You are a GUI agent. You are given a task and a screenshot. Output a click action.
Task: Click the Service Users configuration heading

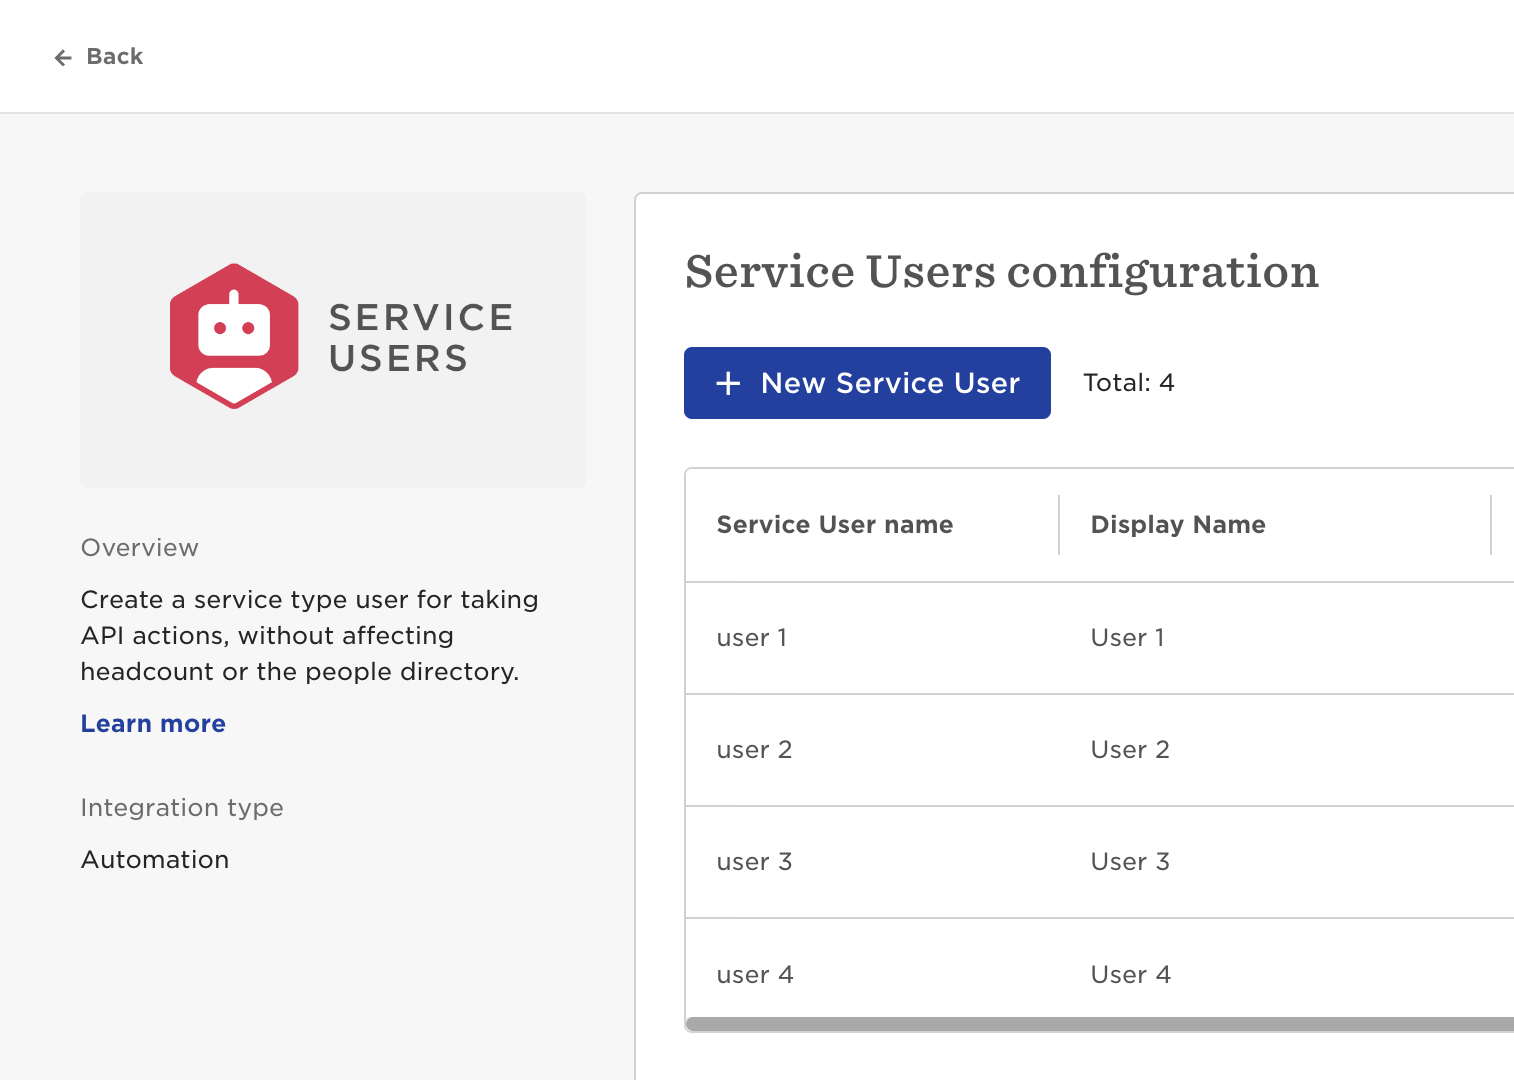[1002, 272]
